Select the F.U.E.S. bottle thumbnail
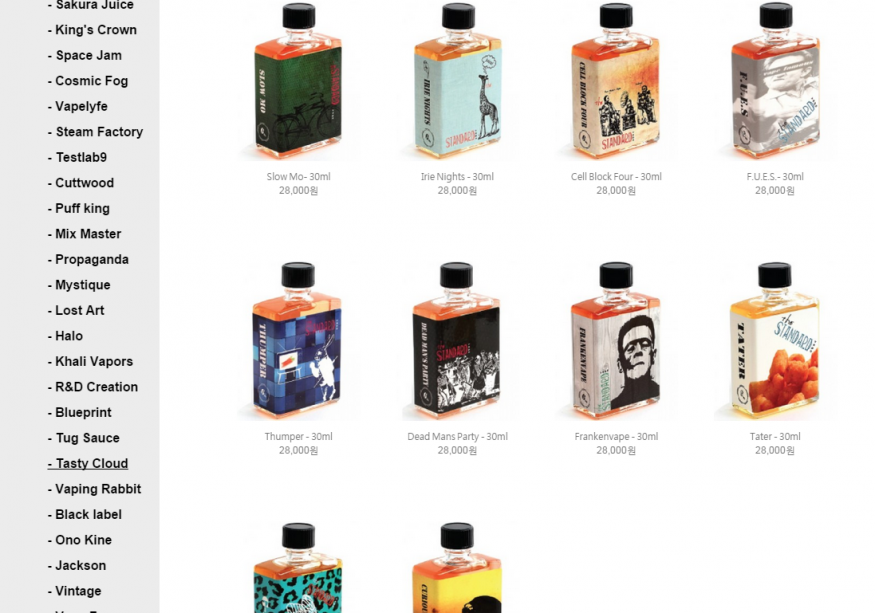 [775, 81]
